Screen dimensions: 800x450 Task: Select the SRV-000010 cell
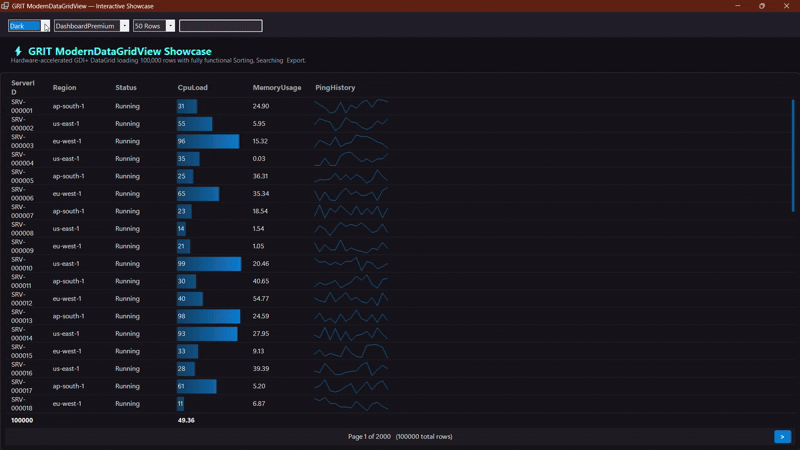coord(22,264)
